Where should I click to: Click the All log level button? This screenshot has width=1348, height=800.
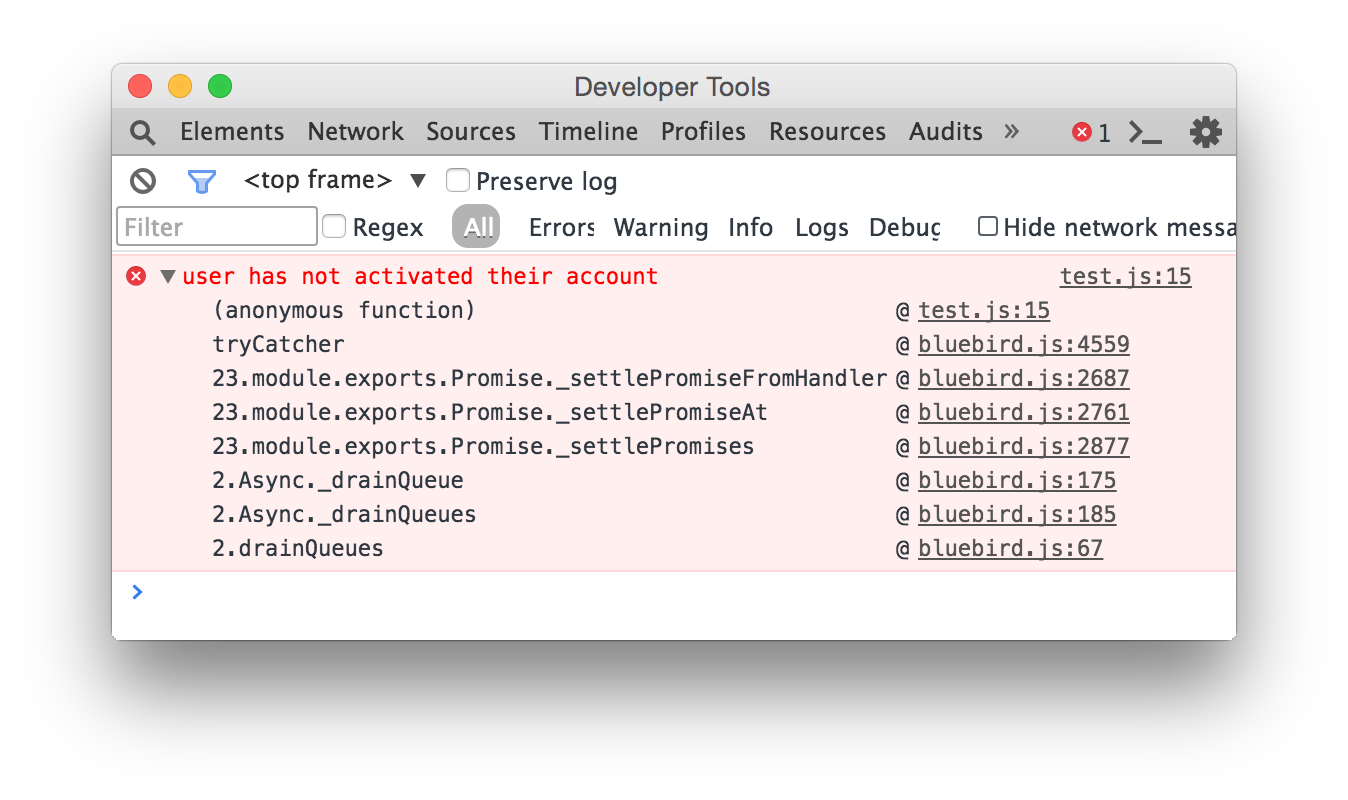476,227
